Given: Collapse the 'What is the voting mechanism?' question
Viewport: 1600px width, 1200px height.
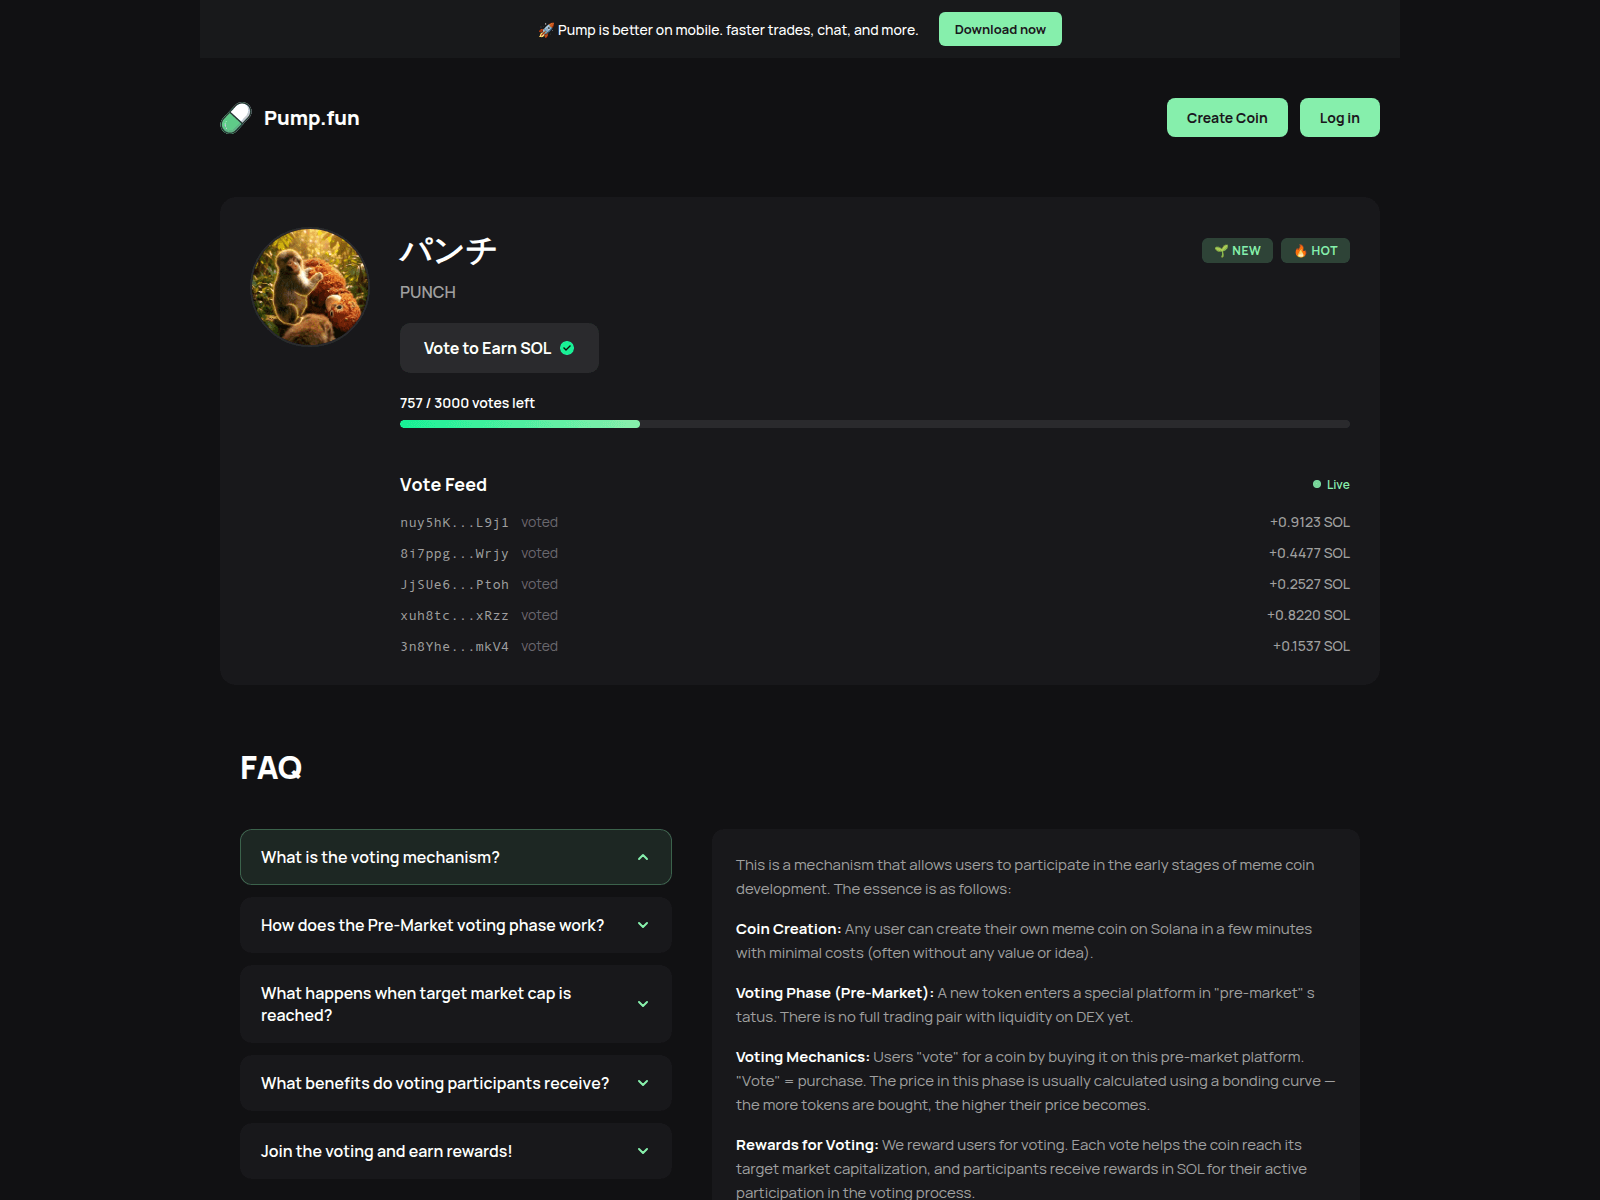Looking at the screenshot, I should tap(456, 857).
